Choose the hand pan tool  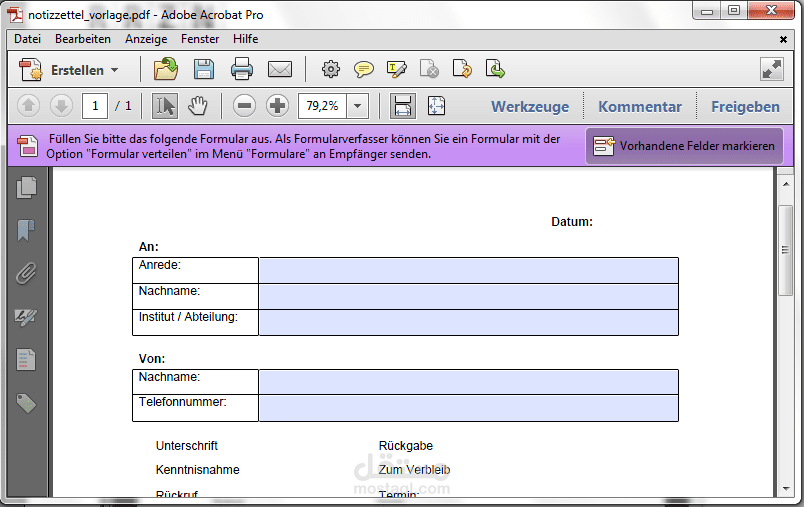[x=197, y=106]
